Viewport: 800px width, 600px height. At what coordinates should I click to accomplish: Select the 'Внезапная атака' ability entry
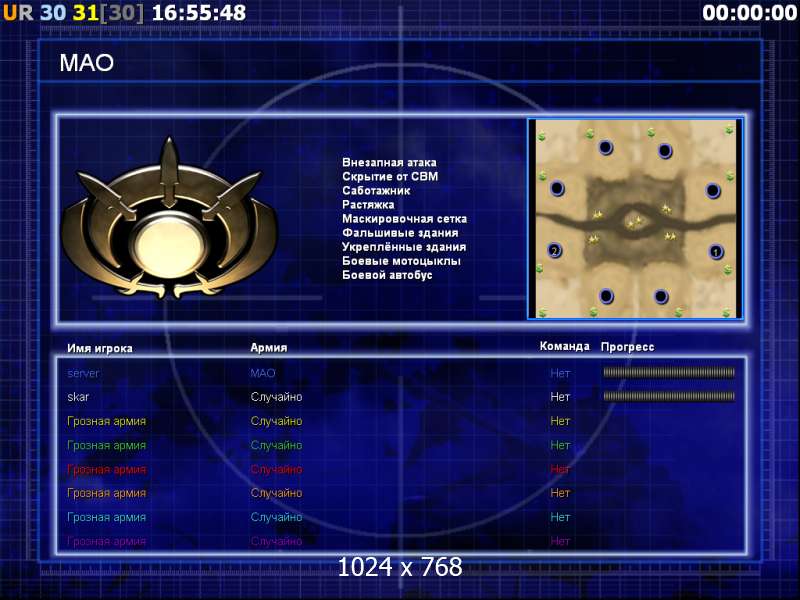(389, 163)
